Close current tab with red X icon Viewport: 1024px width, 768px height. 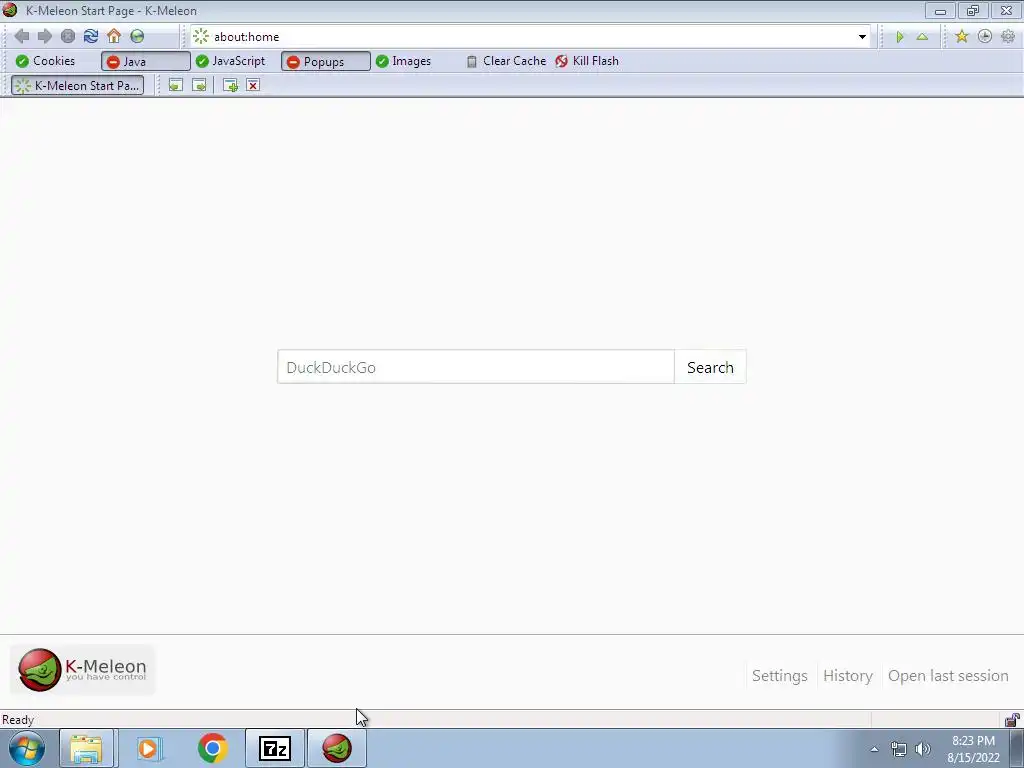point(253,86)
